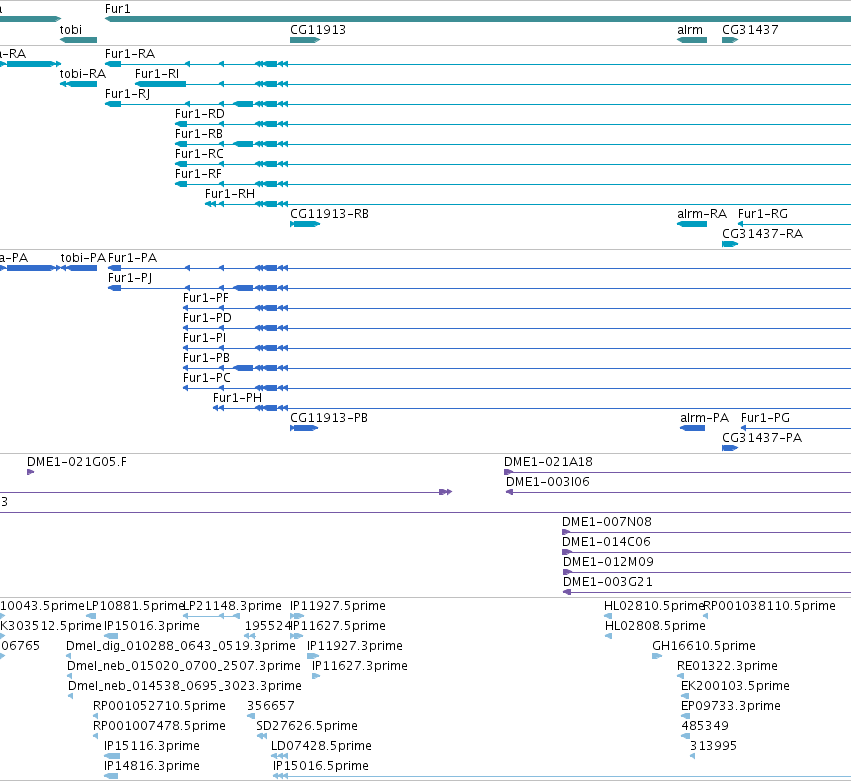Viewport: 851px width, 781px height.
Task: Click the Fur1-RA transcript label
Action: tap(130, 54)
